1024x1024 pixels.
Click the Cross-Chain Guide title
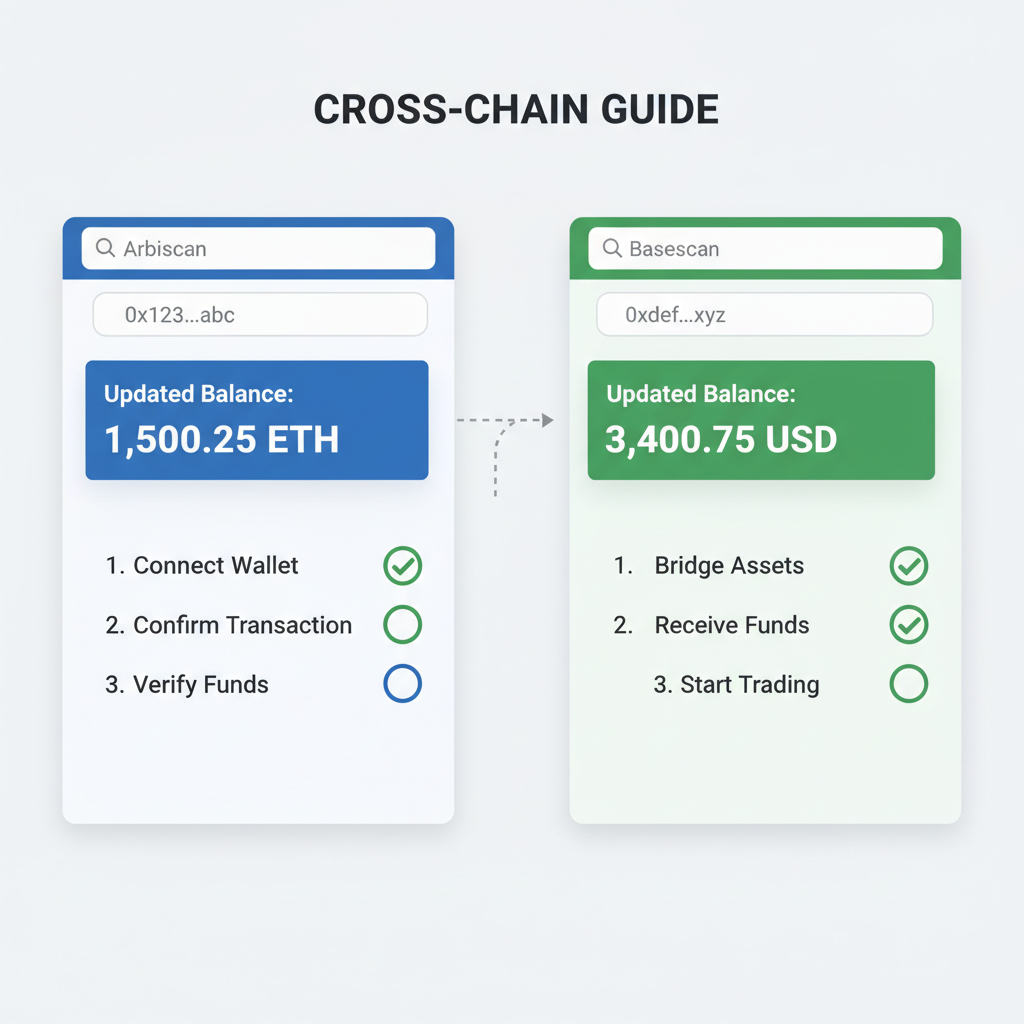pos(516,110)
